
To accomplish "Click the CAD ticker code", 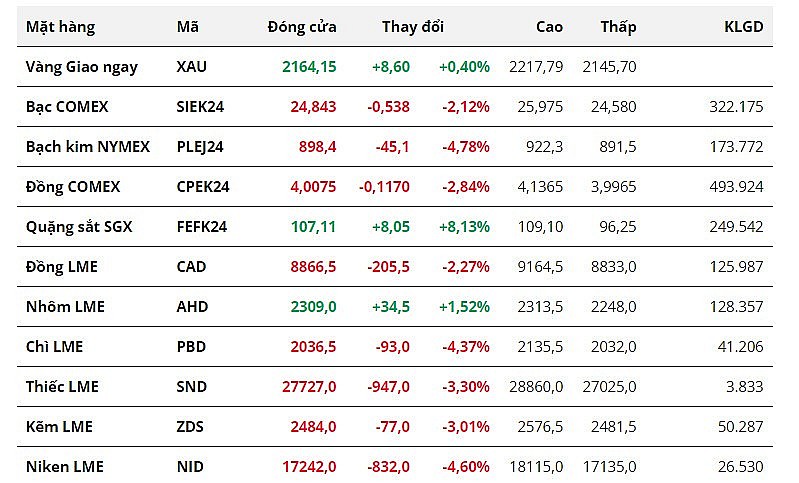I will coord(192,266).
